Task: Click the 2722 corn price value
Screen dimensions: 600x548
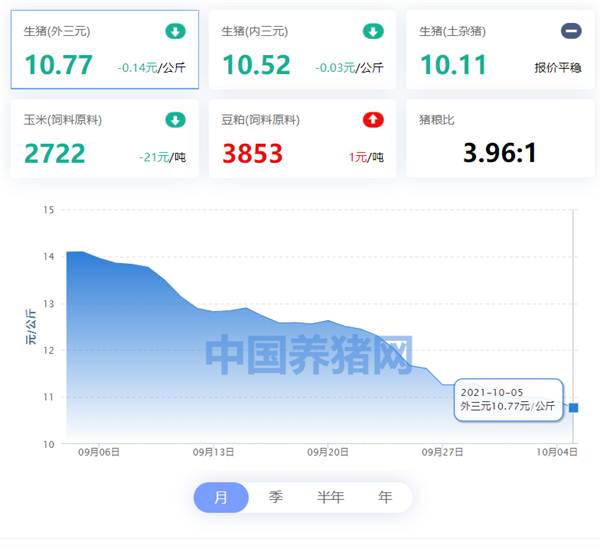Action: tap(55, 153)
